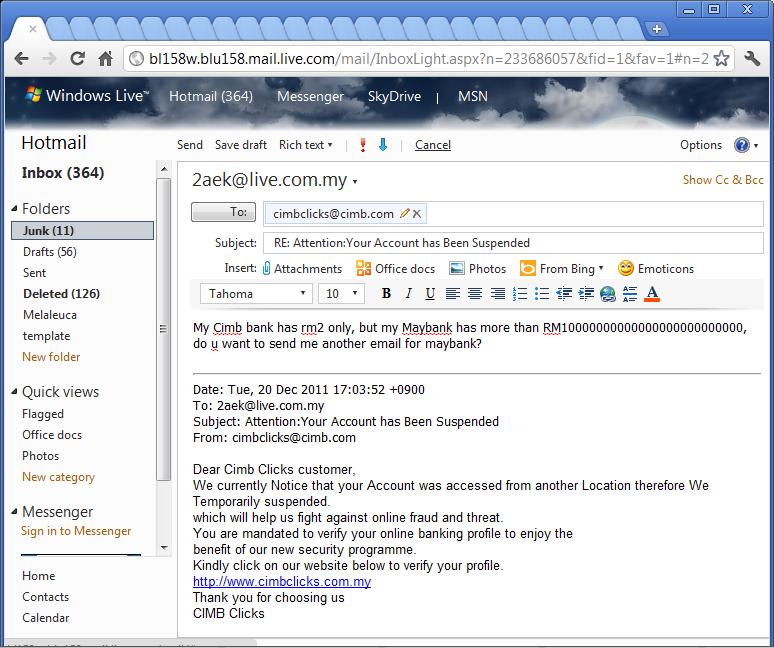
Task: Open the Rich text format dropdown
Action: tap(306, 145)
